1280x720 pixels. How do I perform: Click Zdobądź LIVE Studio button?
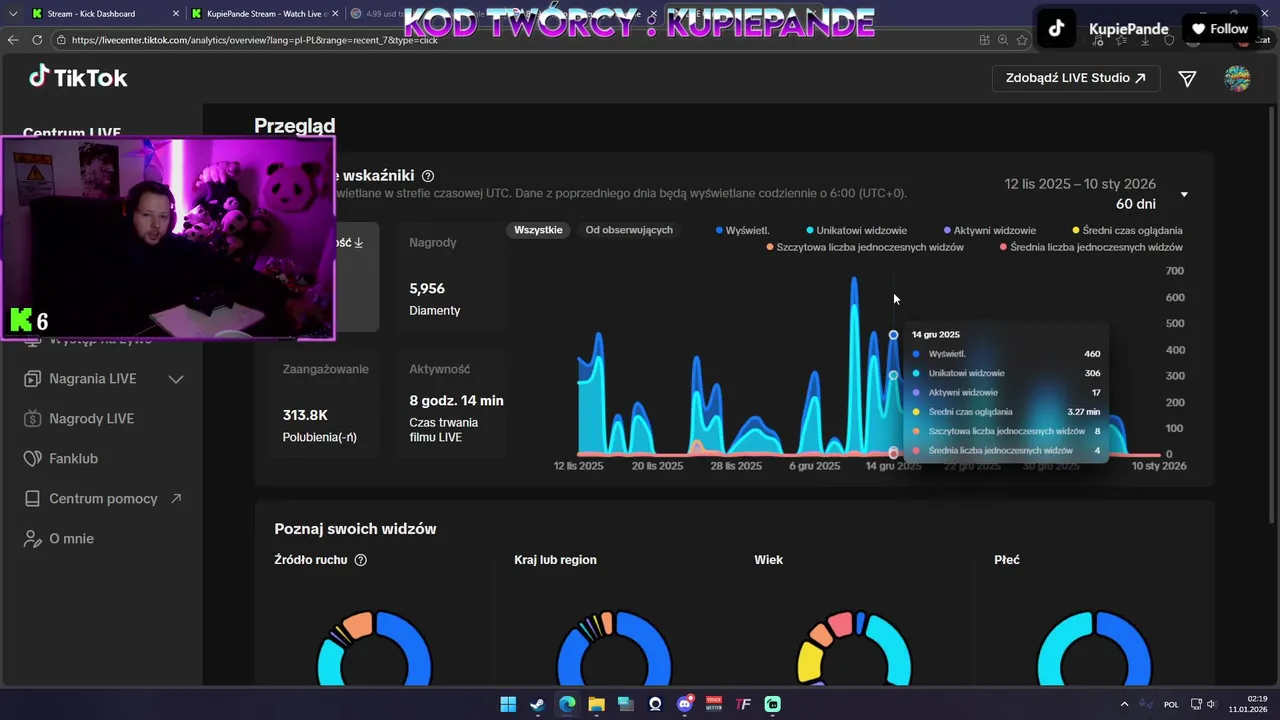click(1076, 78)
